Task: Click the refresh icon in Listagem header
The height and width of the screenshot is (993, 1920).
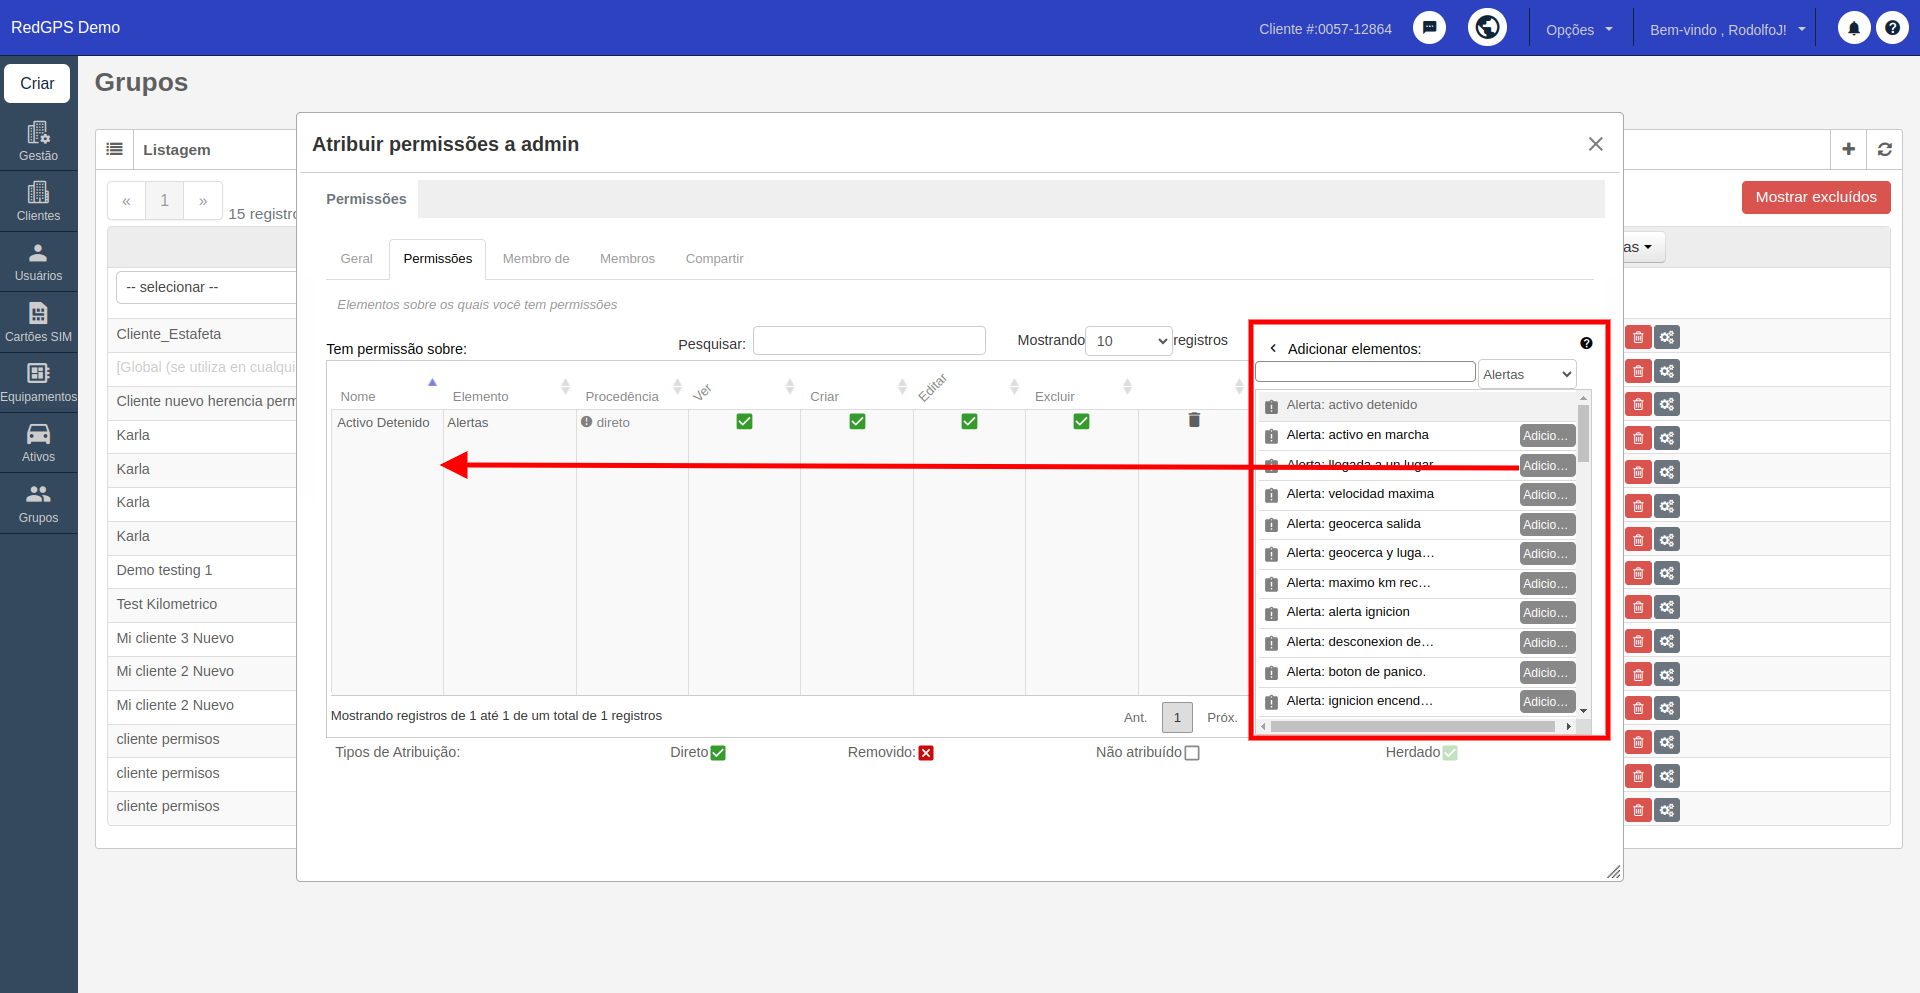Action: pyautogui.click(x=1884, y=149)
